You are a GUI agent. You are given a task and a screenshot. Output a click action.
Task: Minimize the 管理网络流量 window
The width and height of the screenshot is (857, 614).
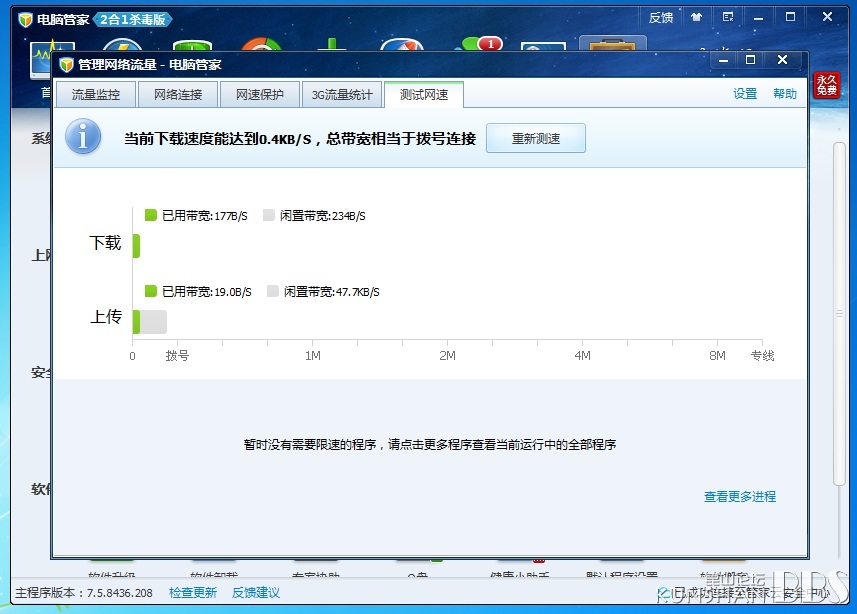point(724,60)
